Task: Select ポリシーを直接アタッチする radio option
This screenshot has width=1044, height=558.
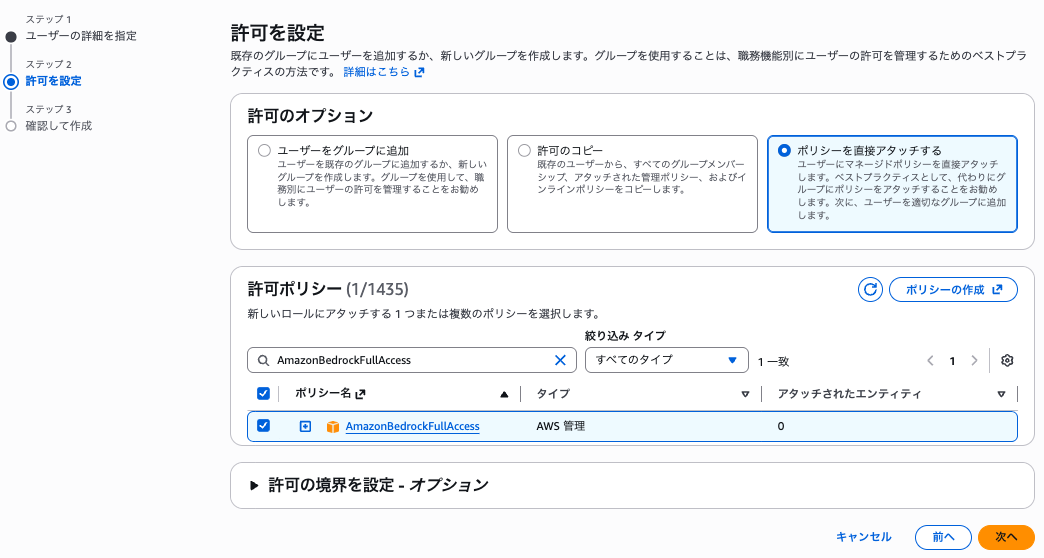Action: [x=784, y=150]
